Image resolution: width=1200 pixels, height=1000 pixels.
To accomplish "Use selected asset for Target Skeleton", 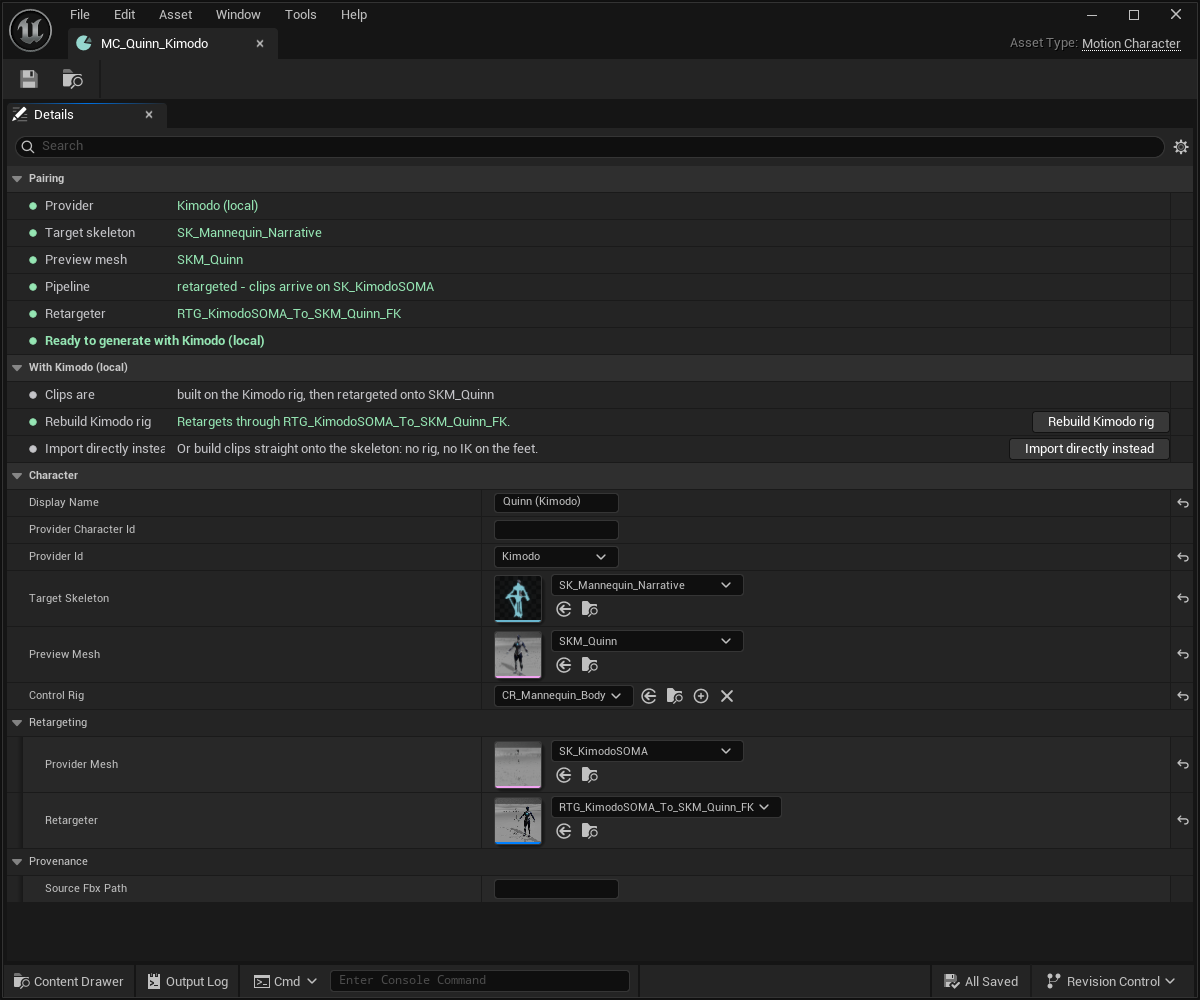I will point(564,609).
